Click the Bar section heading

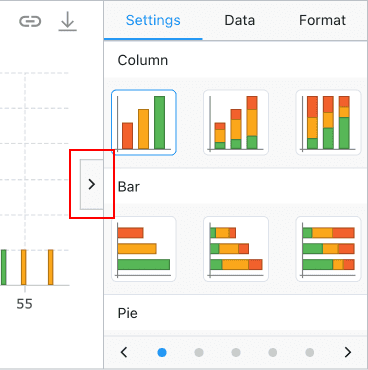coord(129,187)
